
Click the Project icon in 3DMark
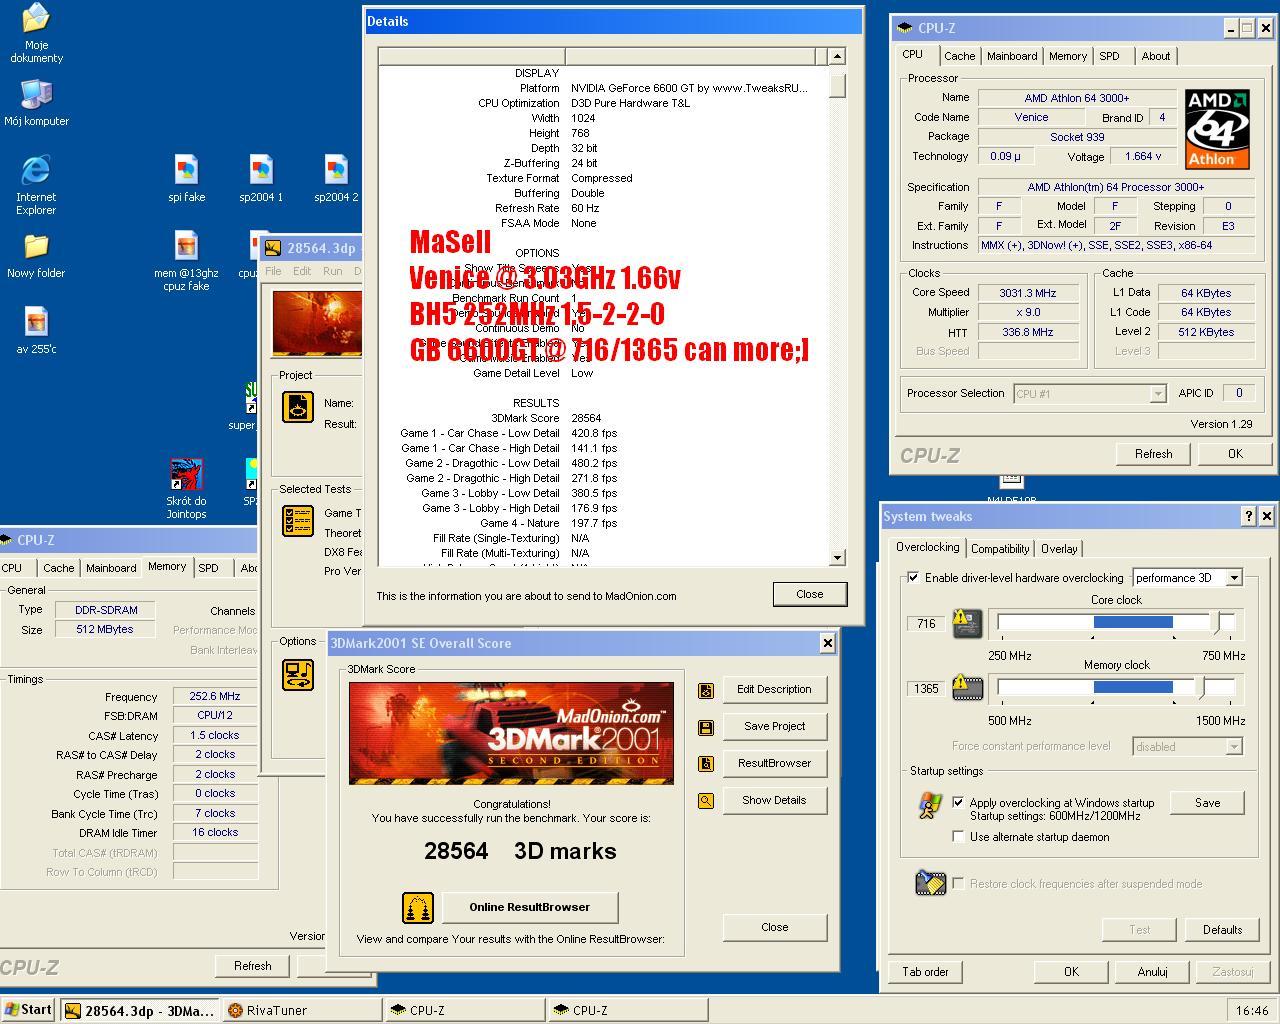tap(298, 407)
